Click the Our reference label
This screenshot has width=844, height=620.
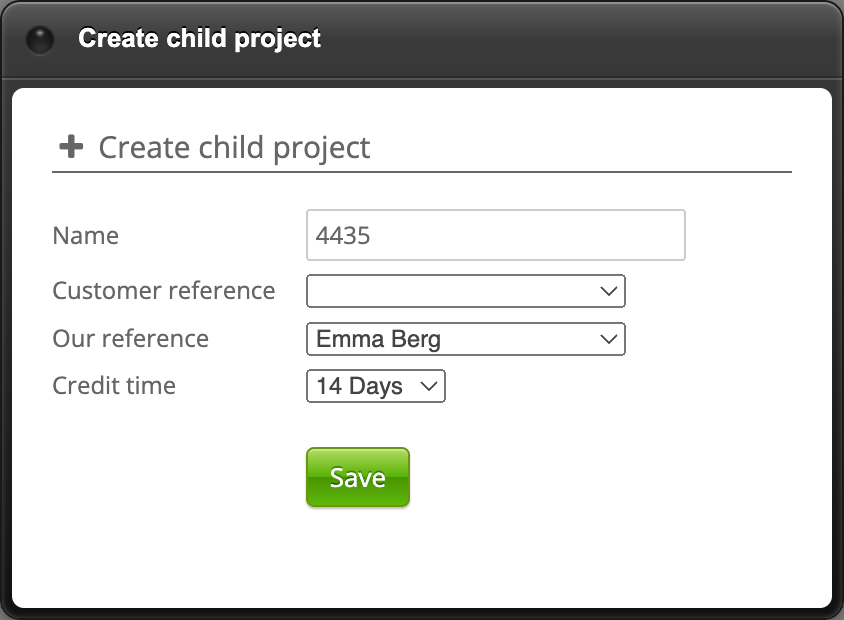[x=131, y=339]
